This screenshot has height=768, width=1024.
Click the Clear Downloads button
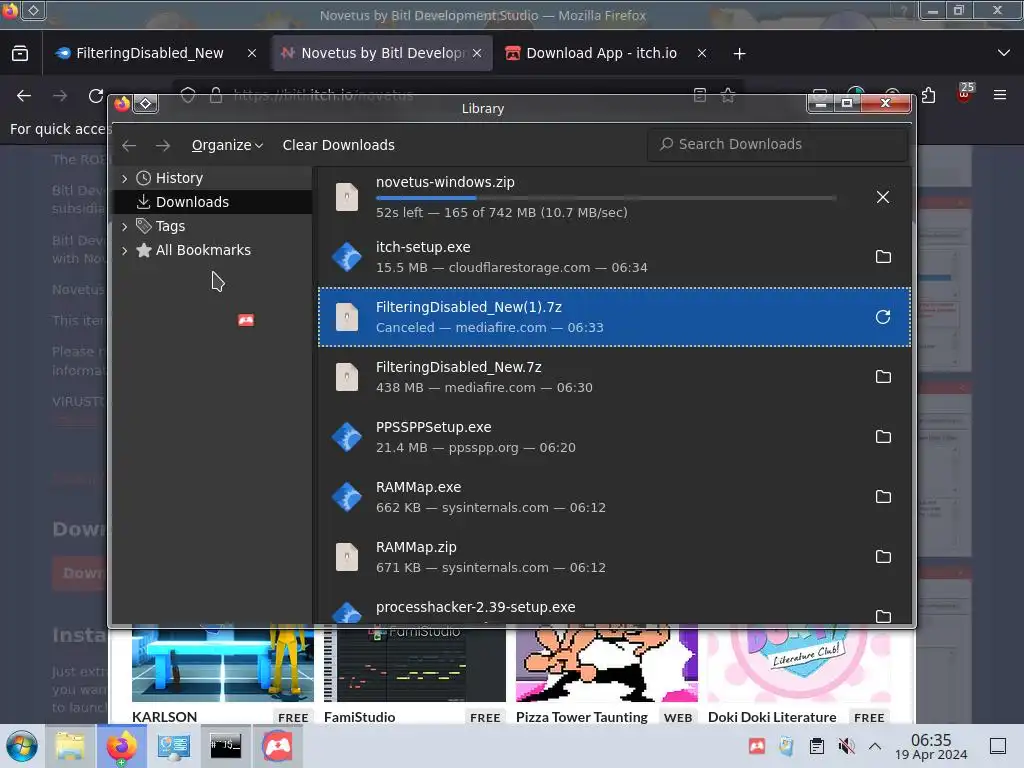click(x=338, y=145)
